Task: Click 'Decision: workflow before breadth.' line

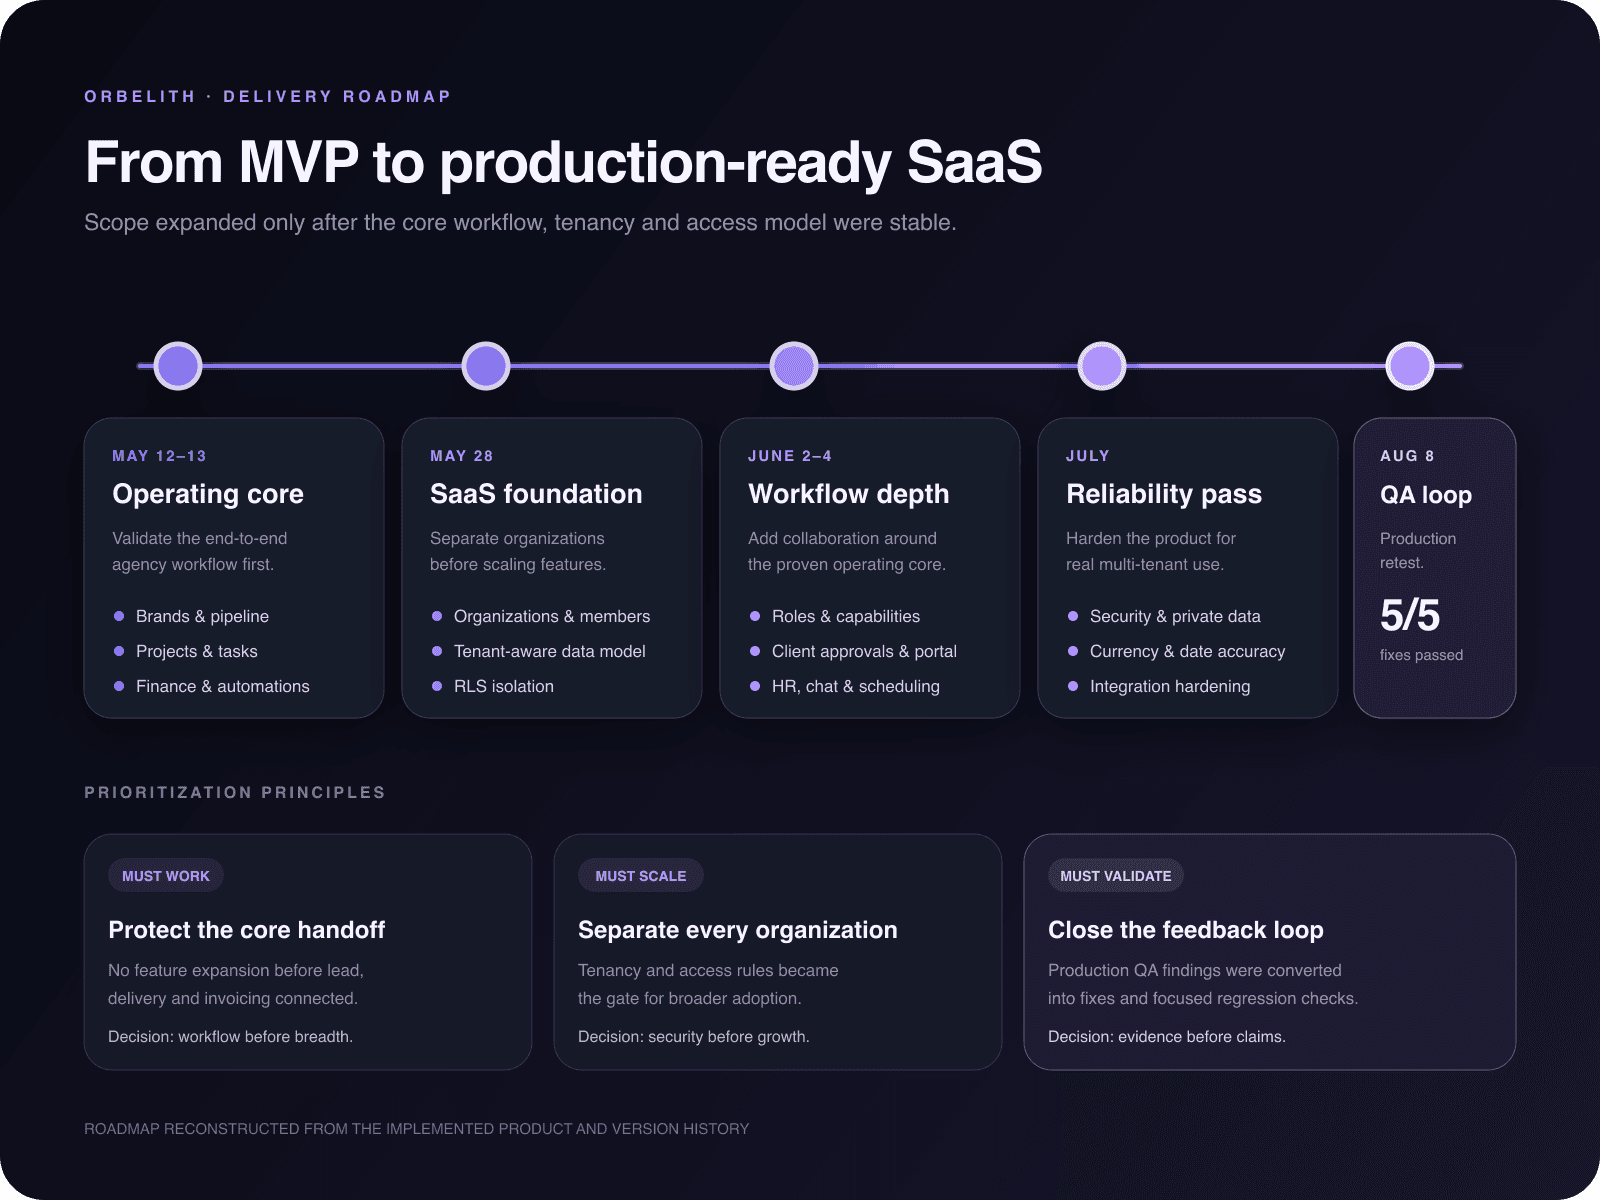Action: point(230,1037)
